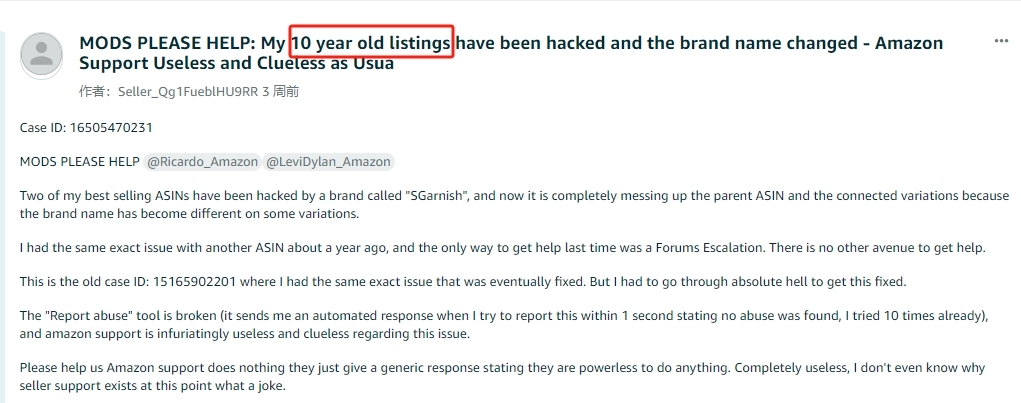Image resolution: width=1021 pixels, height=403 pixels.
Task: Open the three-dot more options menu
Action: [x=1001, y=41]
